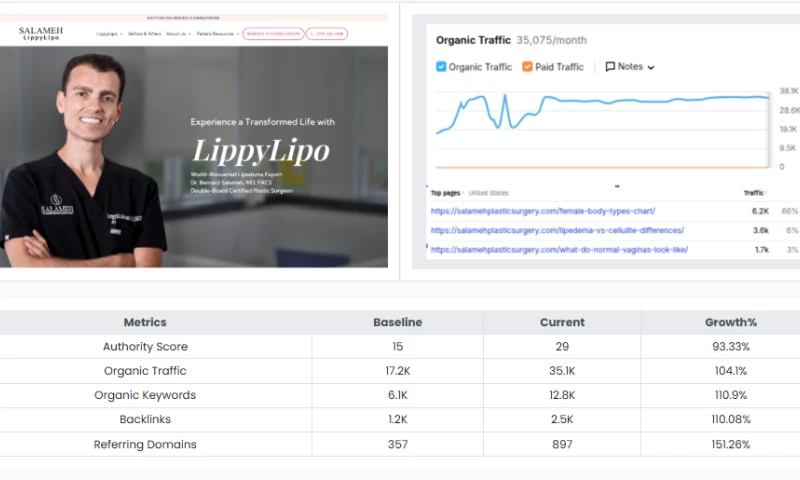The width and height of the screenshot is (800, 480).
Task: Click the current value 12.8K
Action: coord(562,395)
